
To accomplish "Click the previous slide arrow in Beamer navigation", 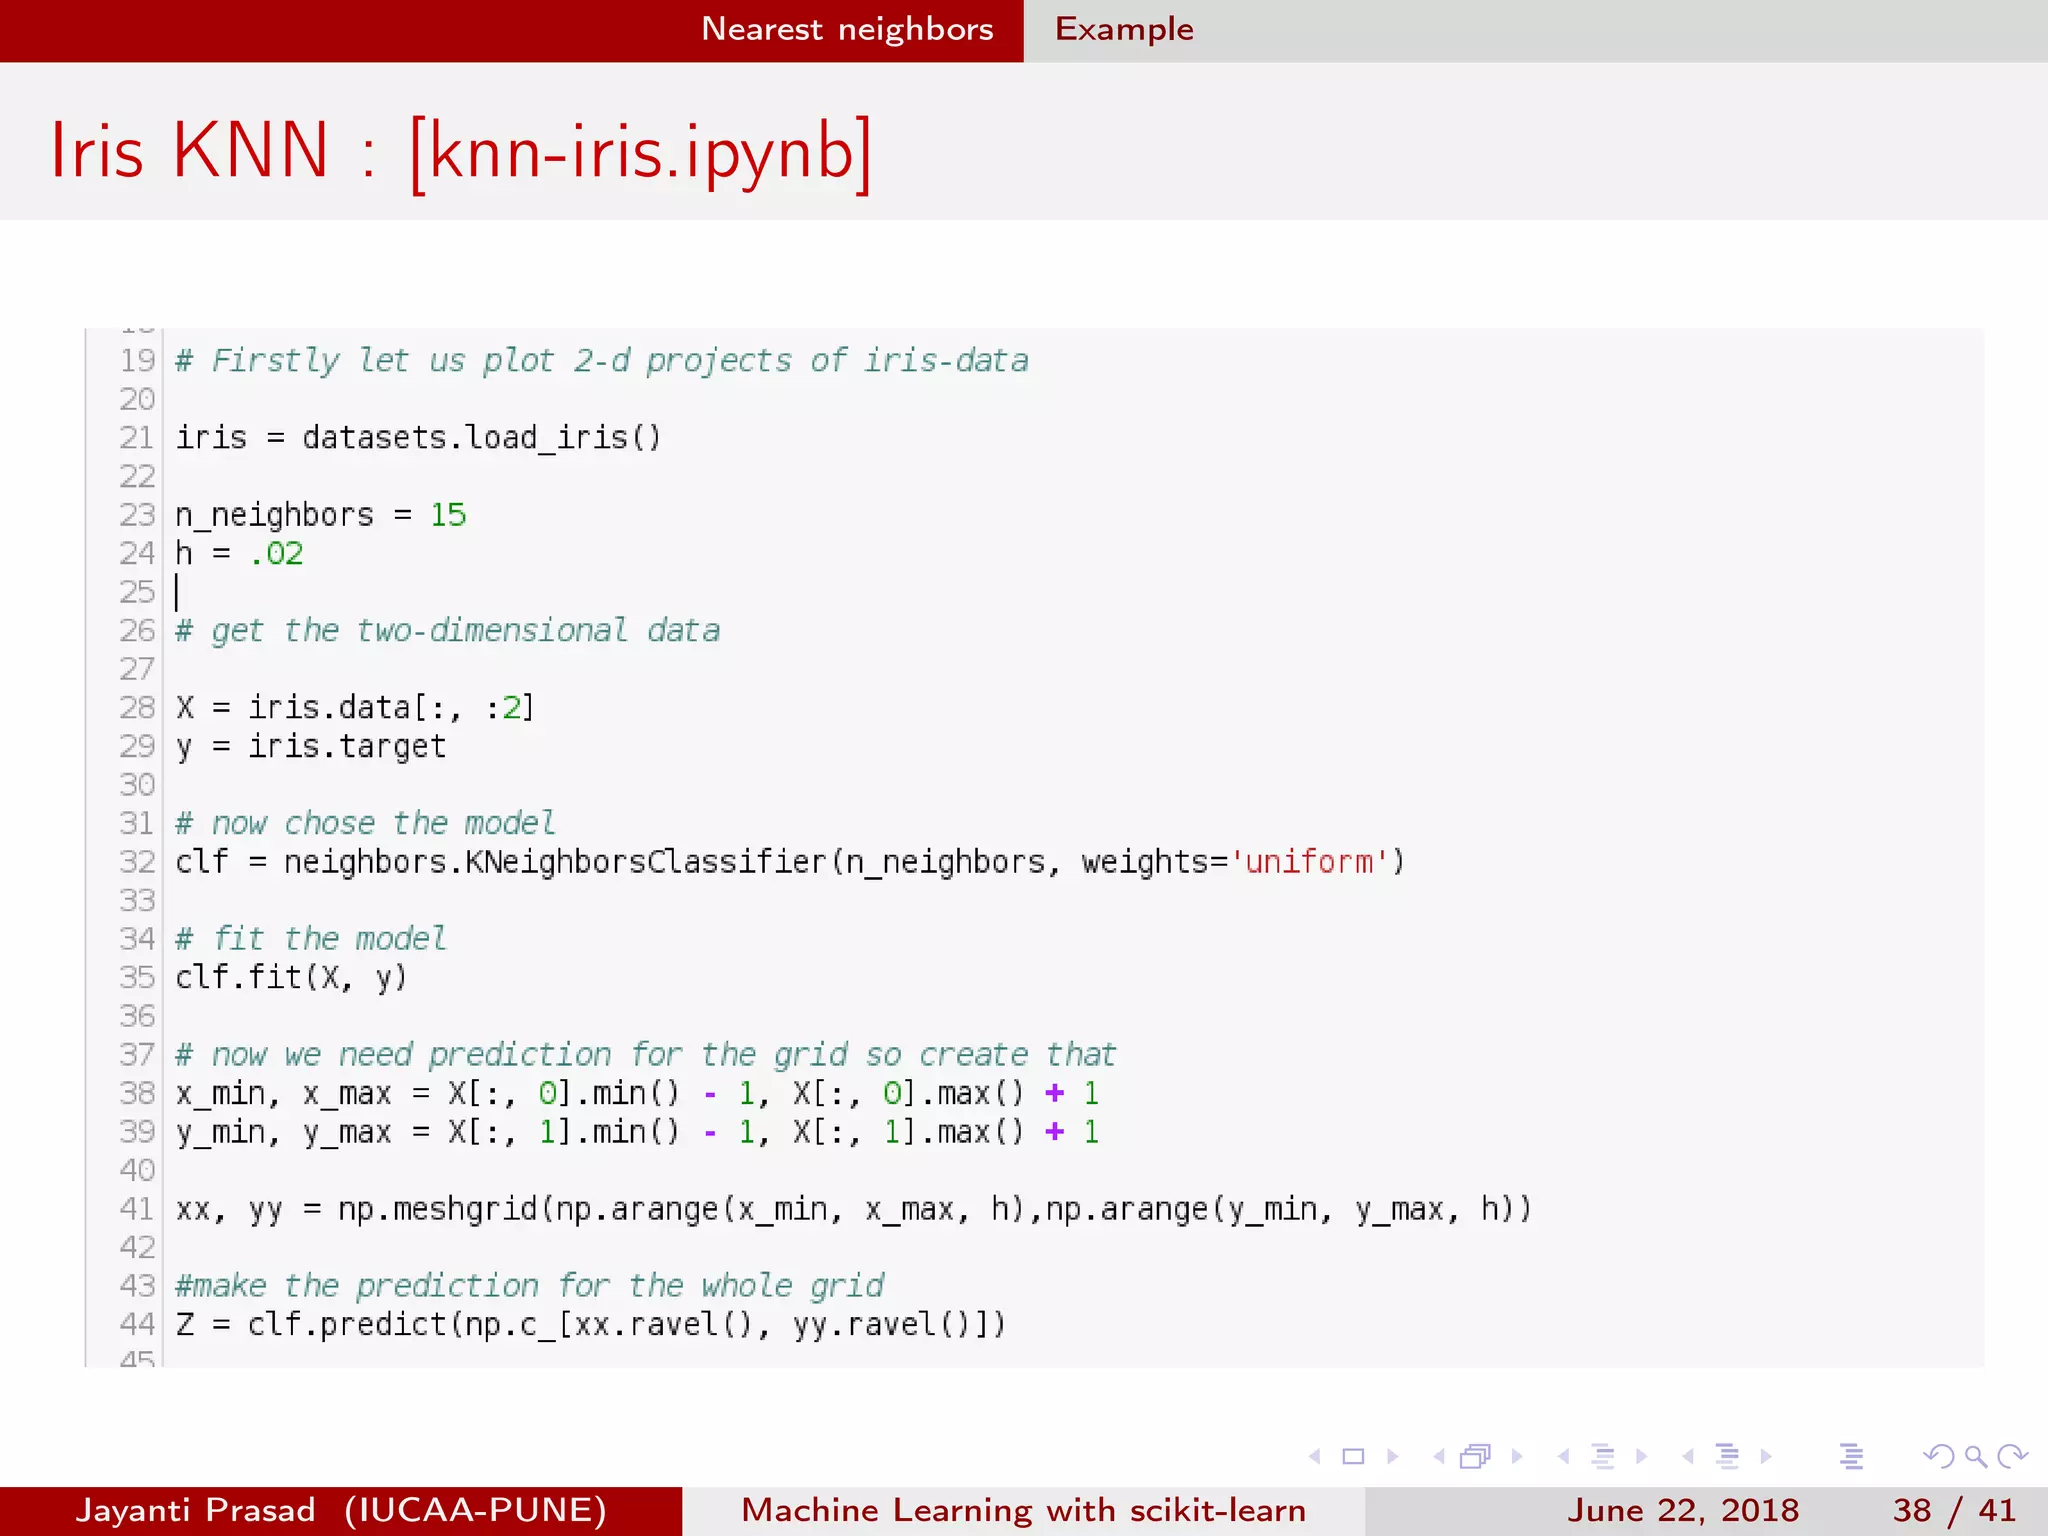I will click(x=1315, y=1457).
